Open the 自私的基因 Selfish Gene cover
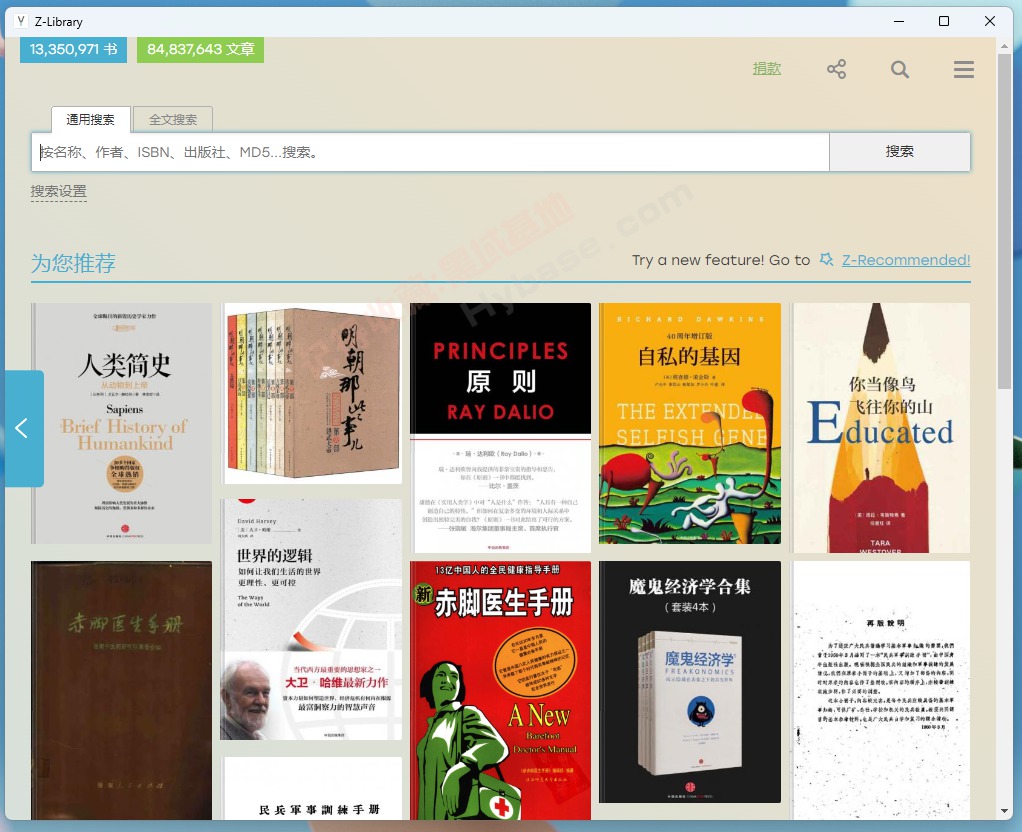 click(690, 423)
